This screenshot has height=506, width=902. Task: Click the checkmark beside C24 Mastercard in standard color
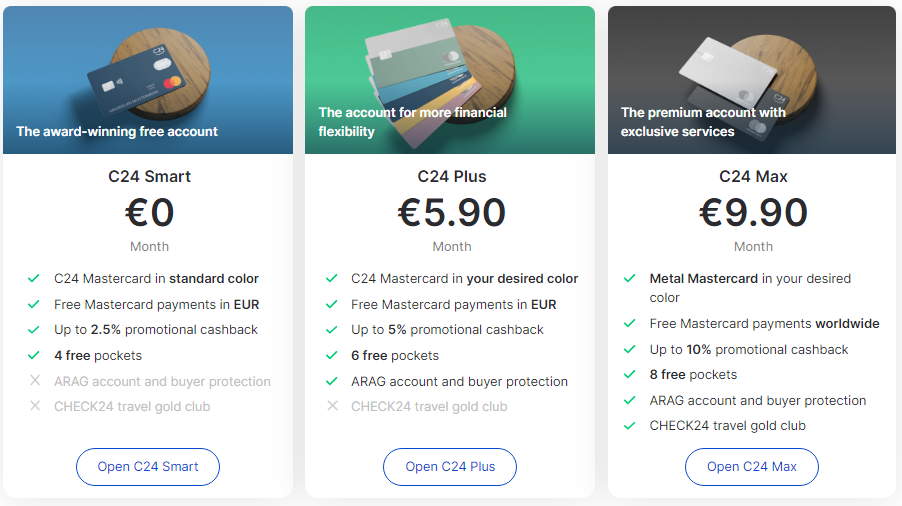pos(34,278)
